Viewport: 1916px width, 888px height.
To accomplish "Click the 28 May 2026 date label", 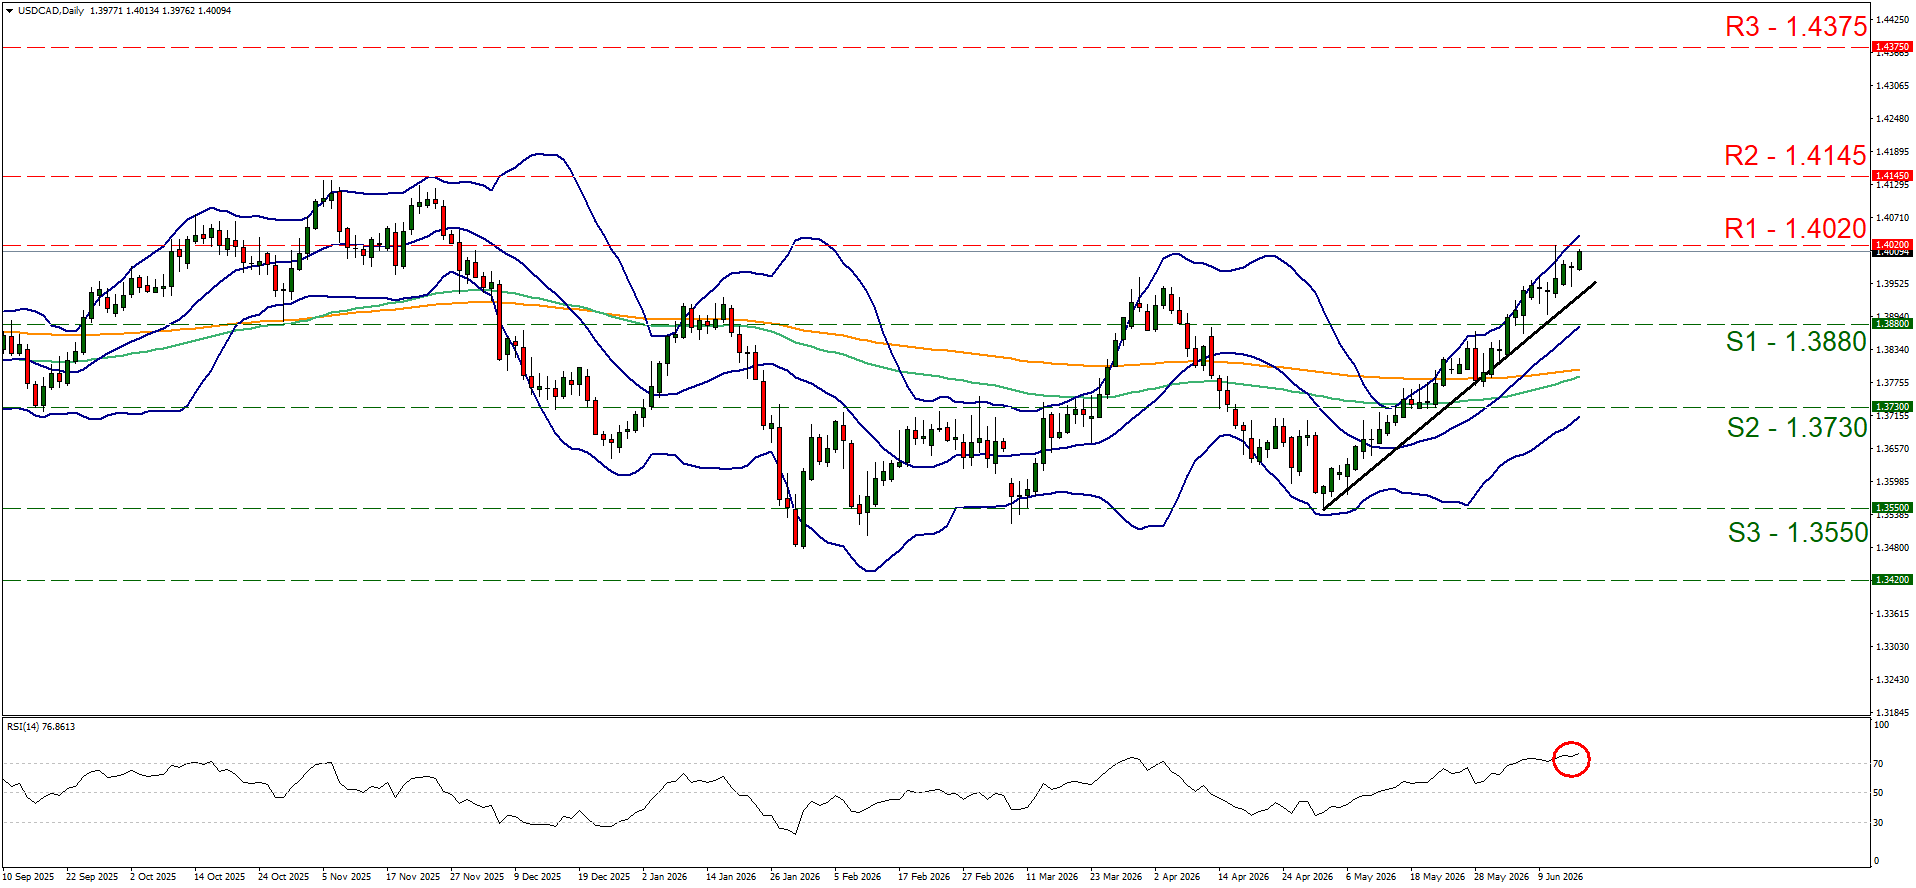I will (1501, 877).
